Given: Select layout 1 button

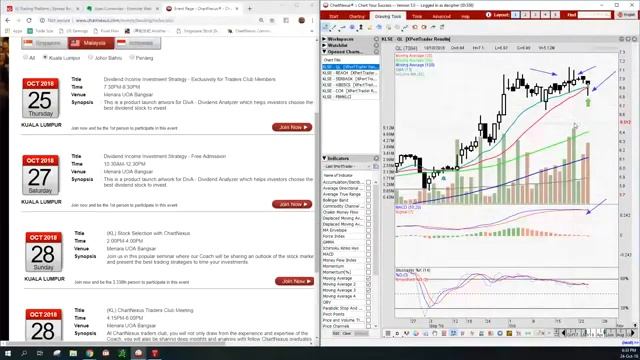Looking at the screenshot, I should click(x=516, y=15).
